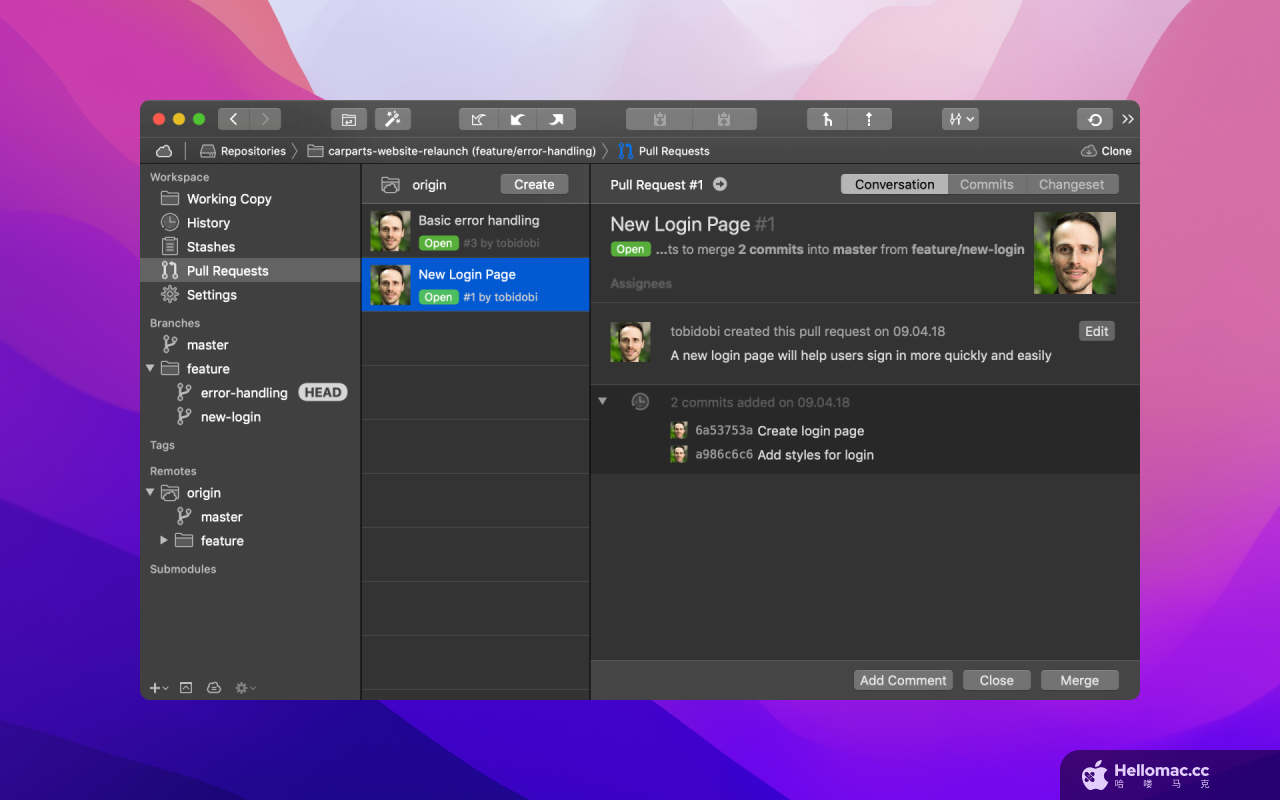
Task: Select the local master branch under Branches
Action: (250, 345)
